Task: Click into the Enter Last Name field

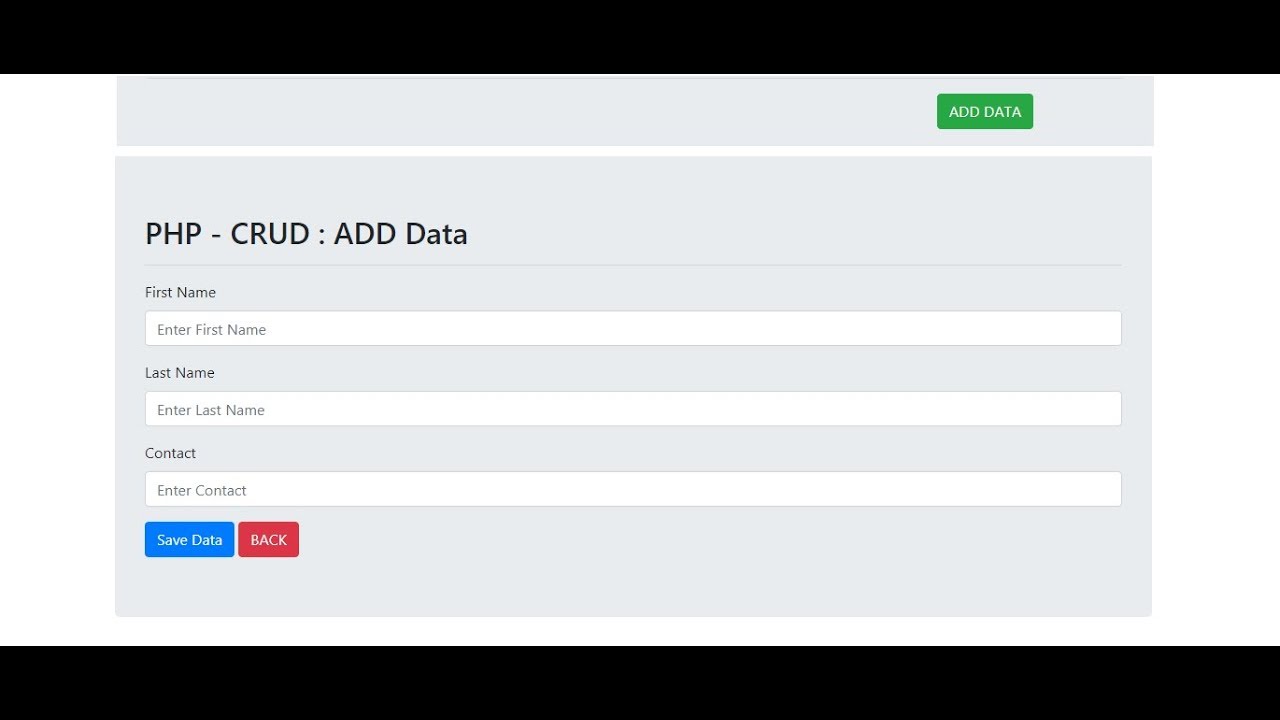Action: [632, 409]
